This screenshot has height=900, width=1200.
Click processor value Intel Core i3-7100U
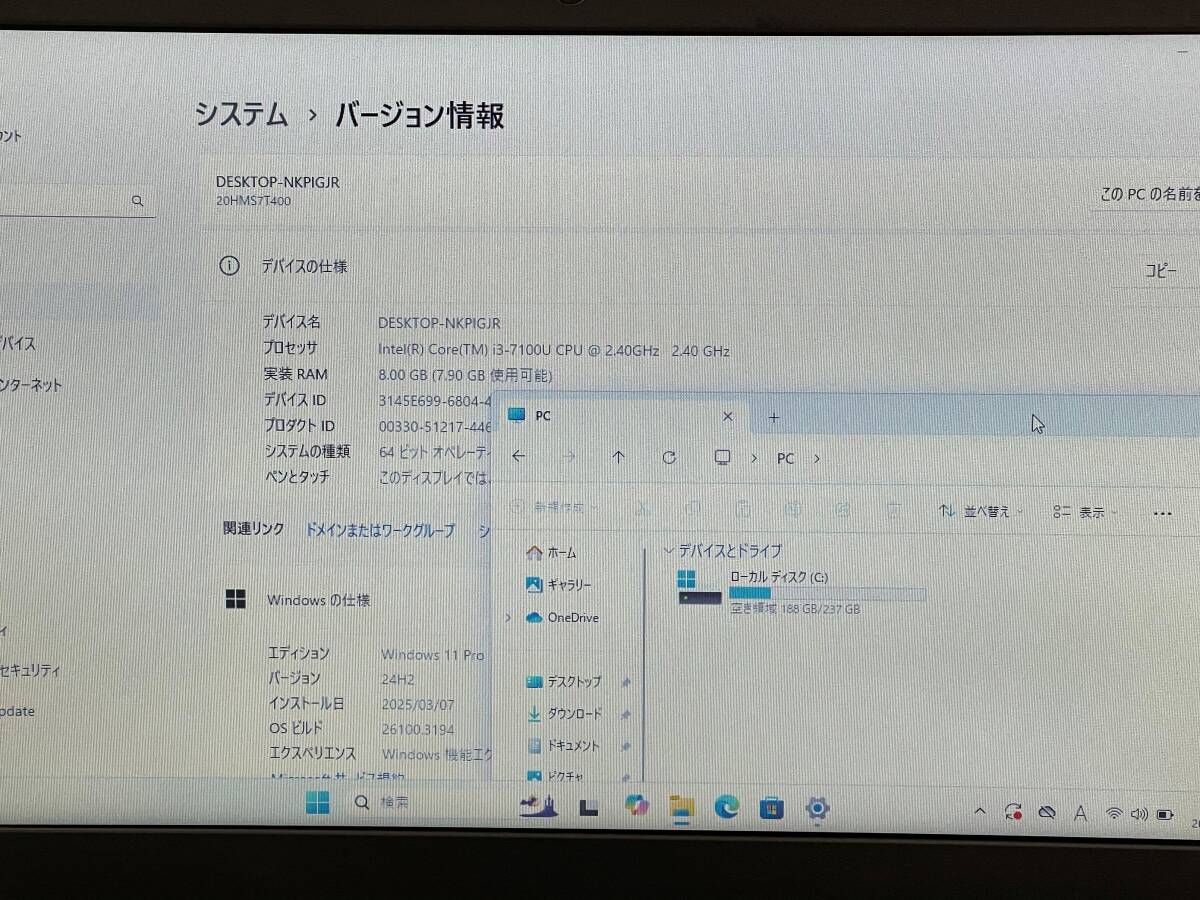point(554,351)
